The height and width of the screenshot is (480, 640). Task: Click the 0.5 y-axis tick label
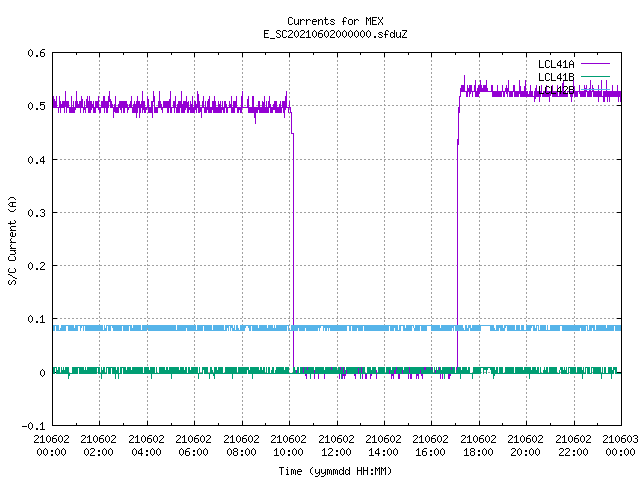tap(36, 106)
